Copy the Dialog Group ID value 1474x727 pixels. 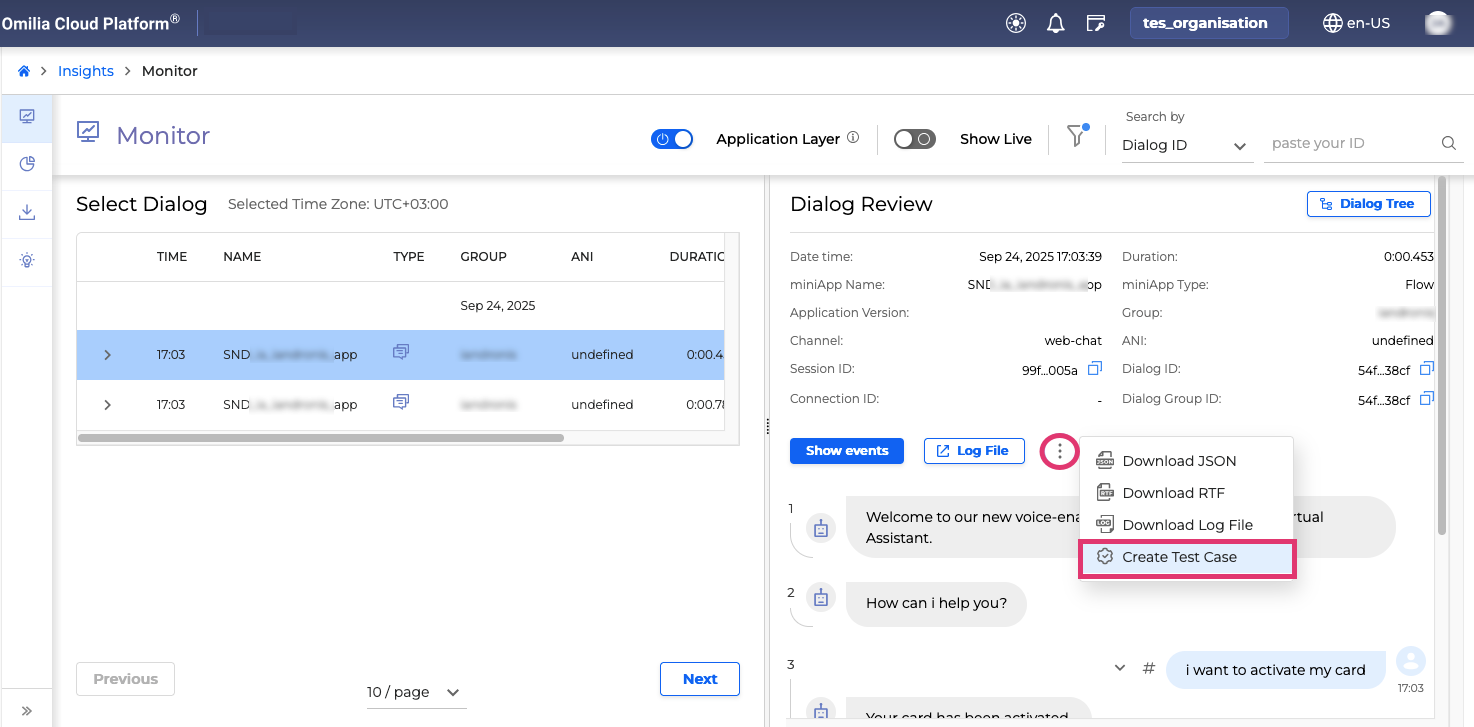pyautogui.click(x=1426, y=399)
